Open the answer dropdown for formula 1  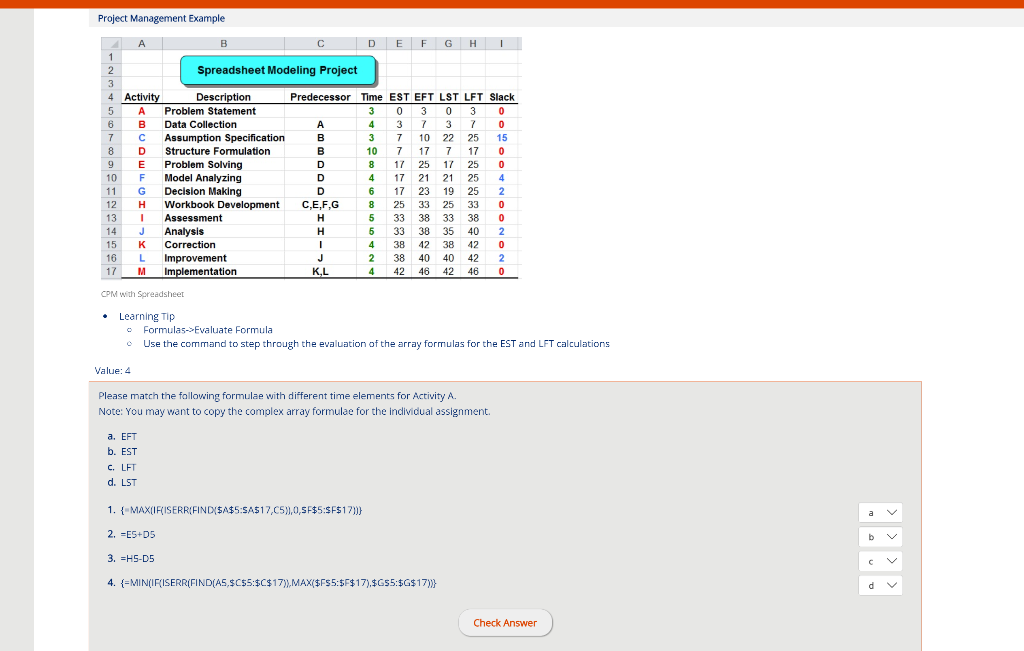point(879,512)
